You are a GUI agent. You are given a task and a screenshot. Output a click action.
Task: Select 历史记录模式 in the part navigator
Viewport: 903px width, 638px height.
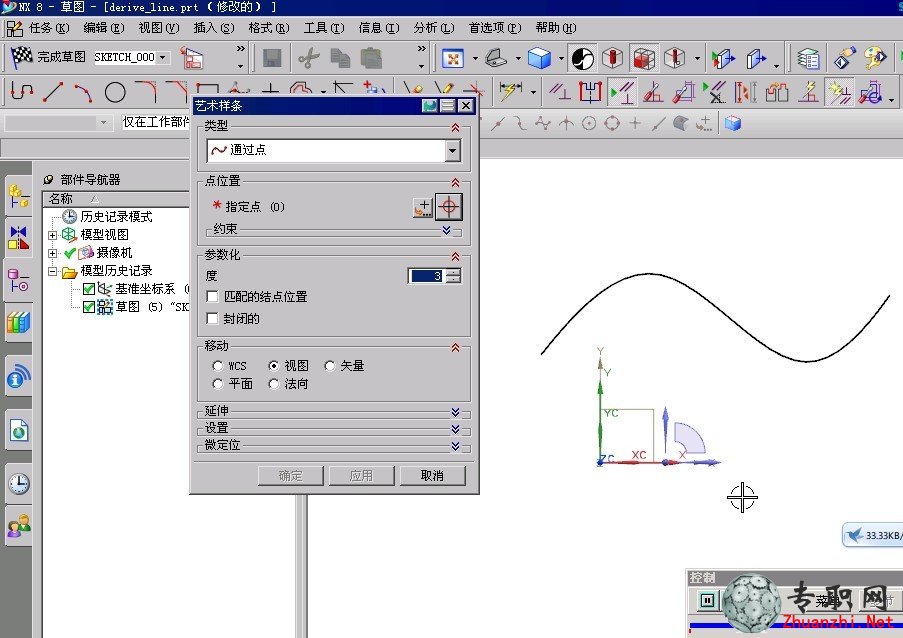[116, 217]
